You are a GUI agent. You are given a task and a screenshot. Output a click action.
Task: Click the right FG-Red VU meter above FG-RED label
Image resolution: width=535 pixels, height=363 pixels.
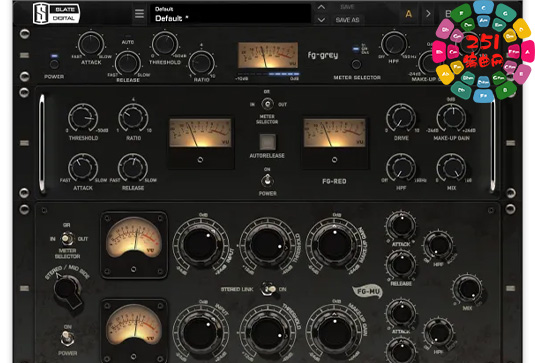click(334, 133)
